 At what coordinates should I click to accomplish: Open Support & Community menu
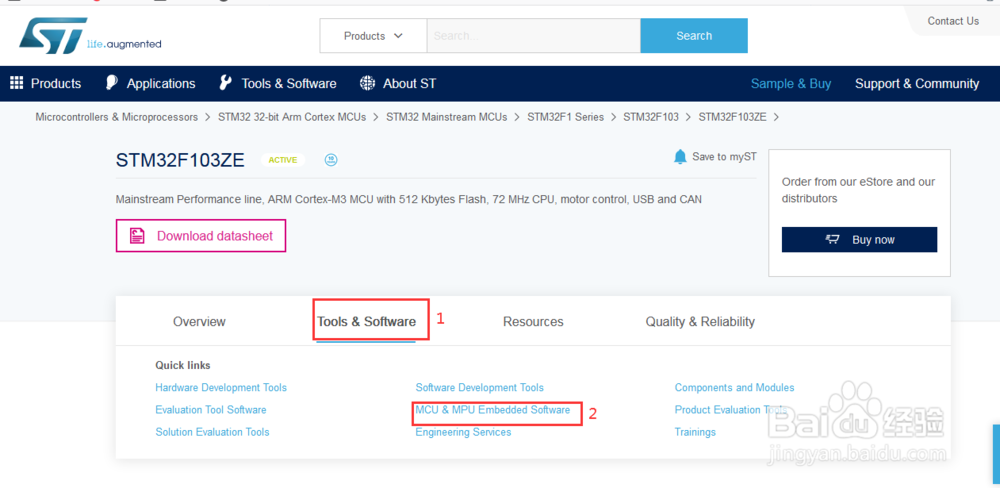(916, 84)
